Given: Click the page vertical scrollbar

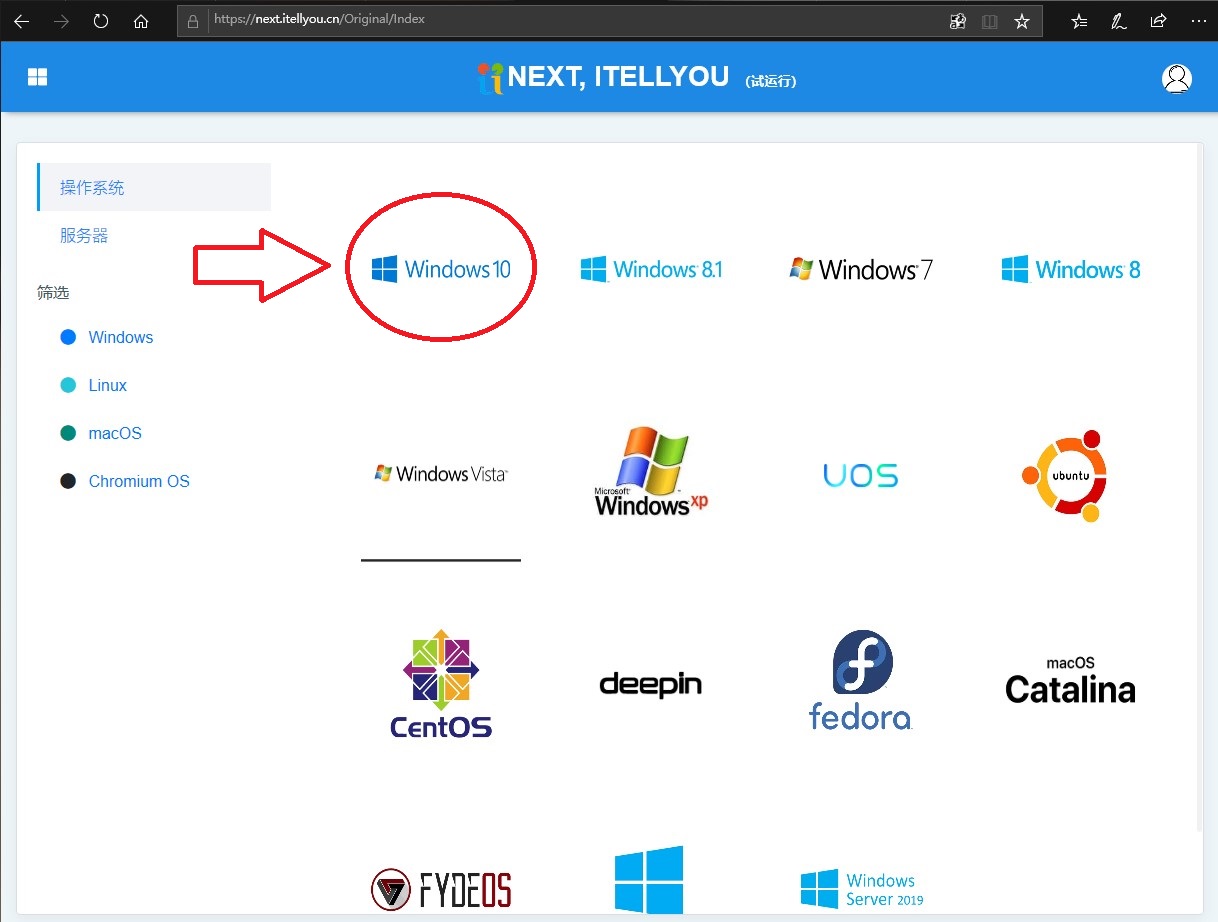Looking at the screenshot, I should point(1201,486).
